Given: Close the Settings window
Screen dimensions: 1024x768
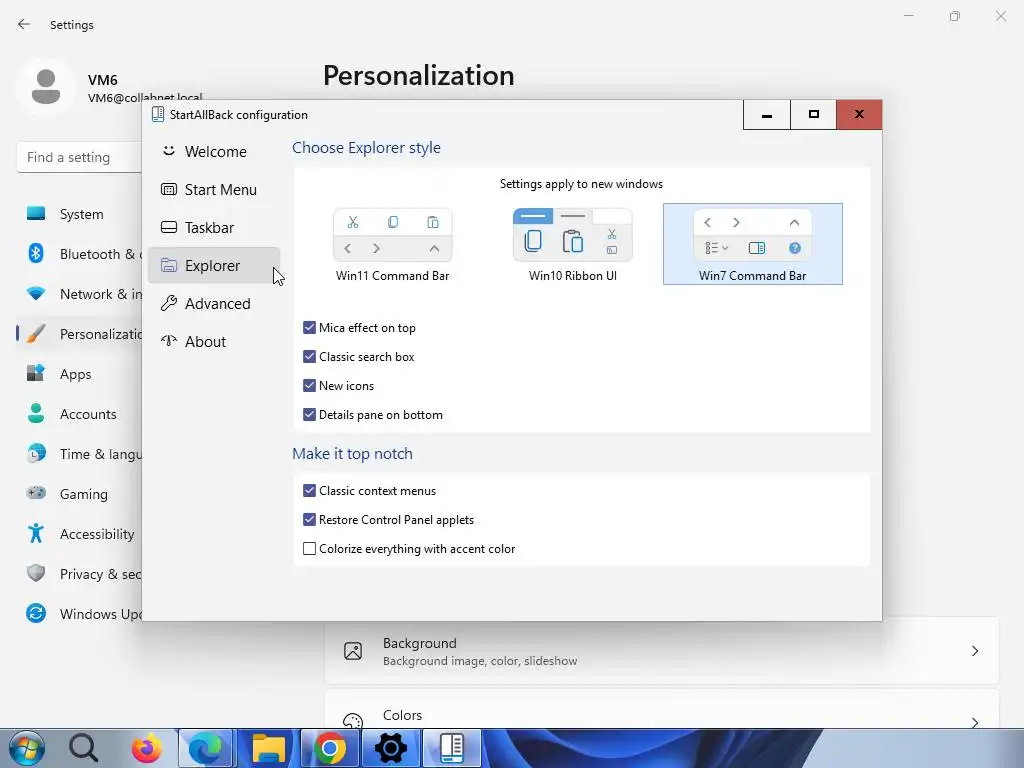Looking at the screenshot, I should [x=1000, y=16].
